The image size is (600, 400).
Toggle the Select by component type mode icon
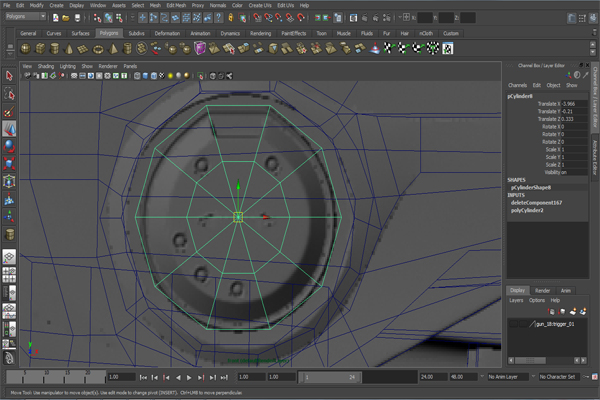(x=119, y=18)
